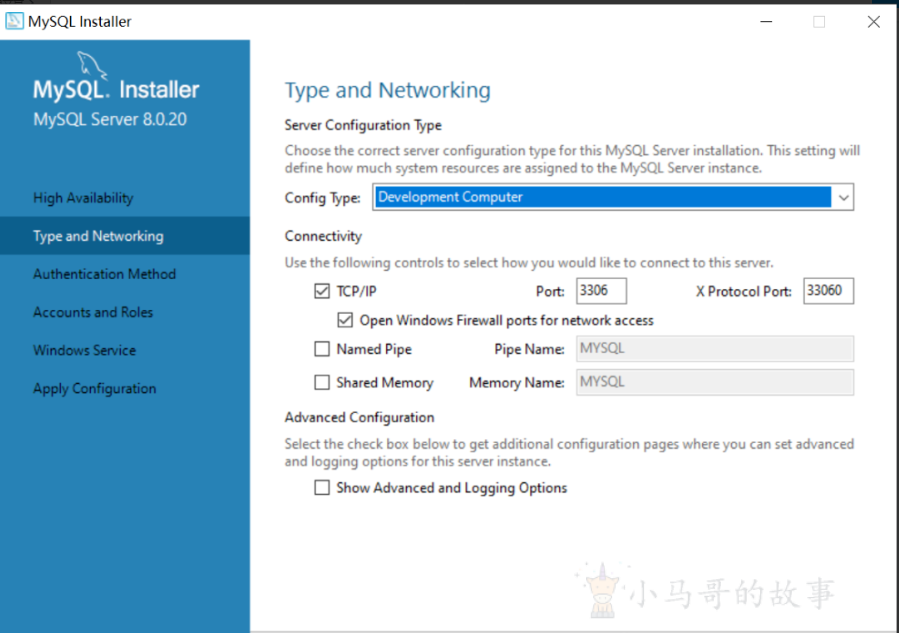
Task: Click the X Protocol Port field 33060
Action: pos(828,291)
